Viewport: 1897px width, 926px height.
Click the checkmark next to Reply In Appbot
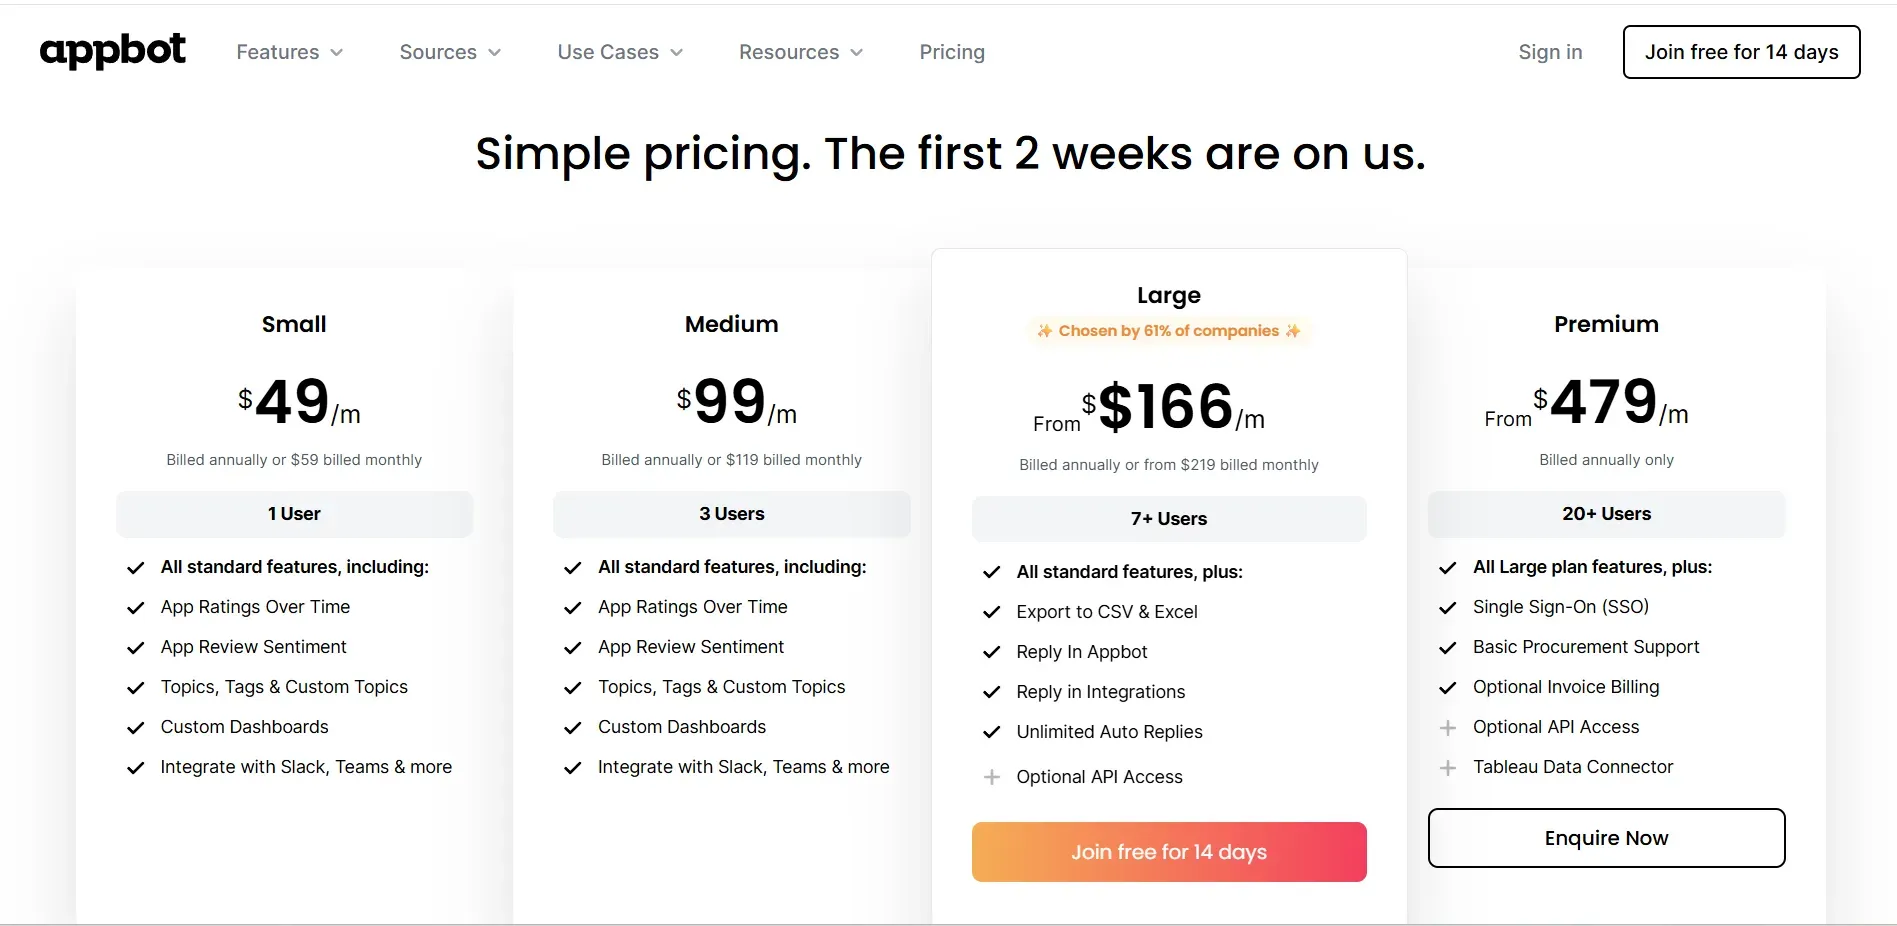[992, 652]
